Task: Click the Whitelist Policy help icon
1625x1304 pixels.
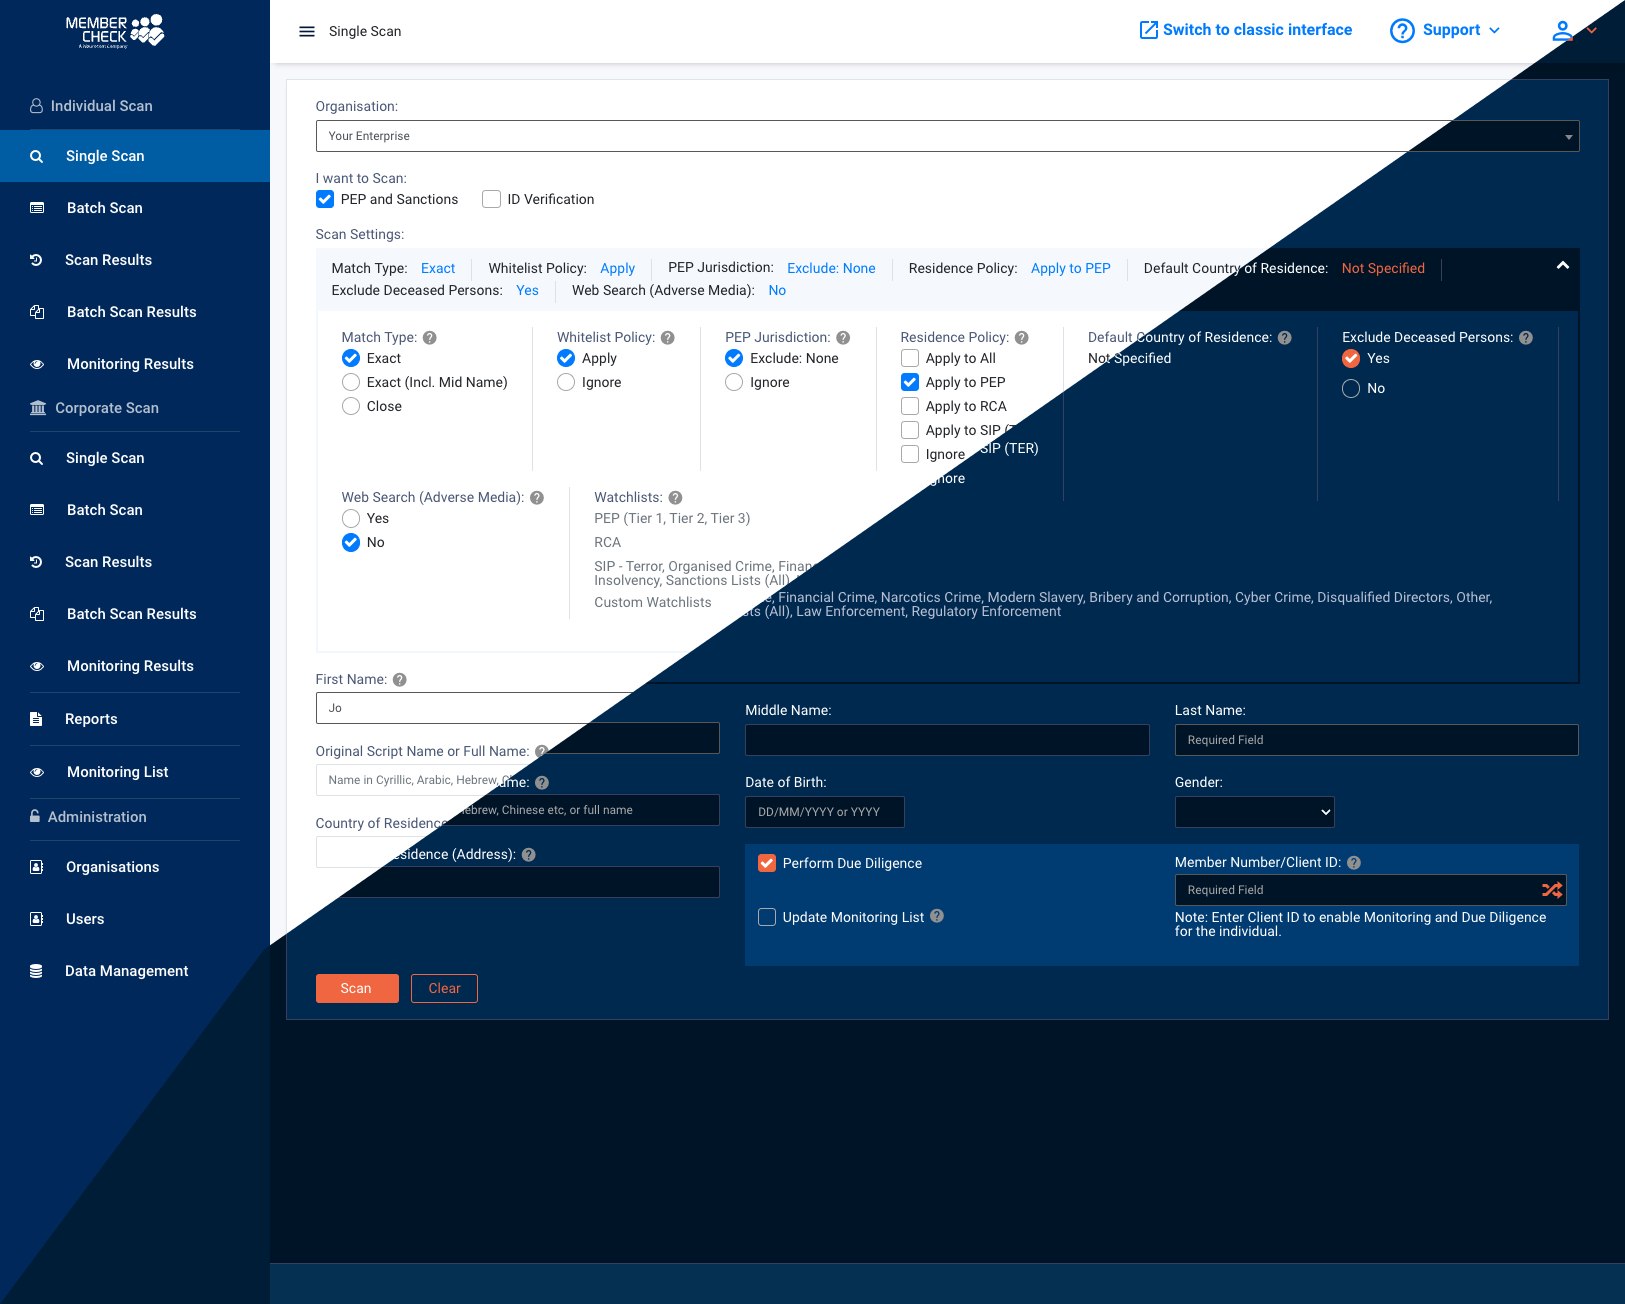Action: 668,338
